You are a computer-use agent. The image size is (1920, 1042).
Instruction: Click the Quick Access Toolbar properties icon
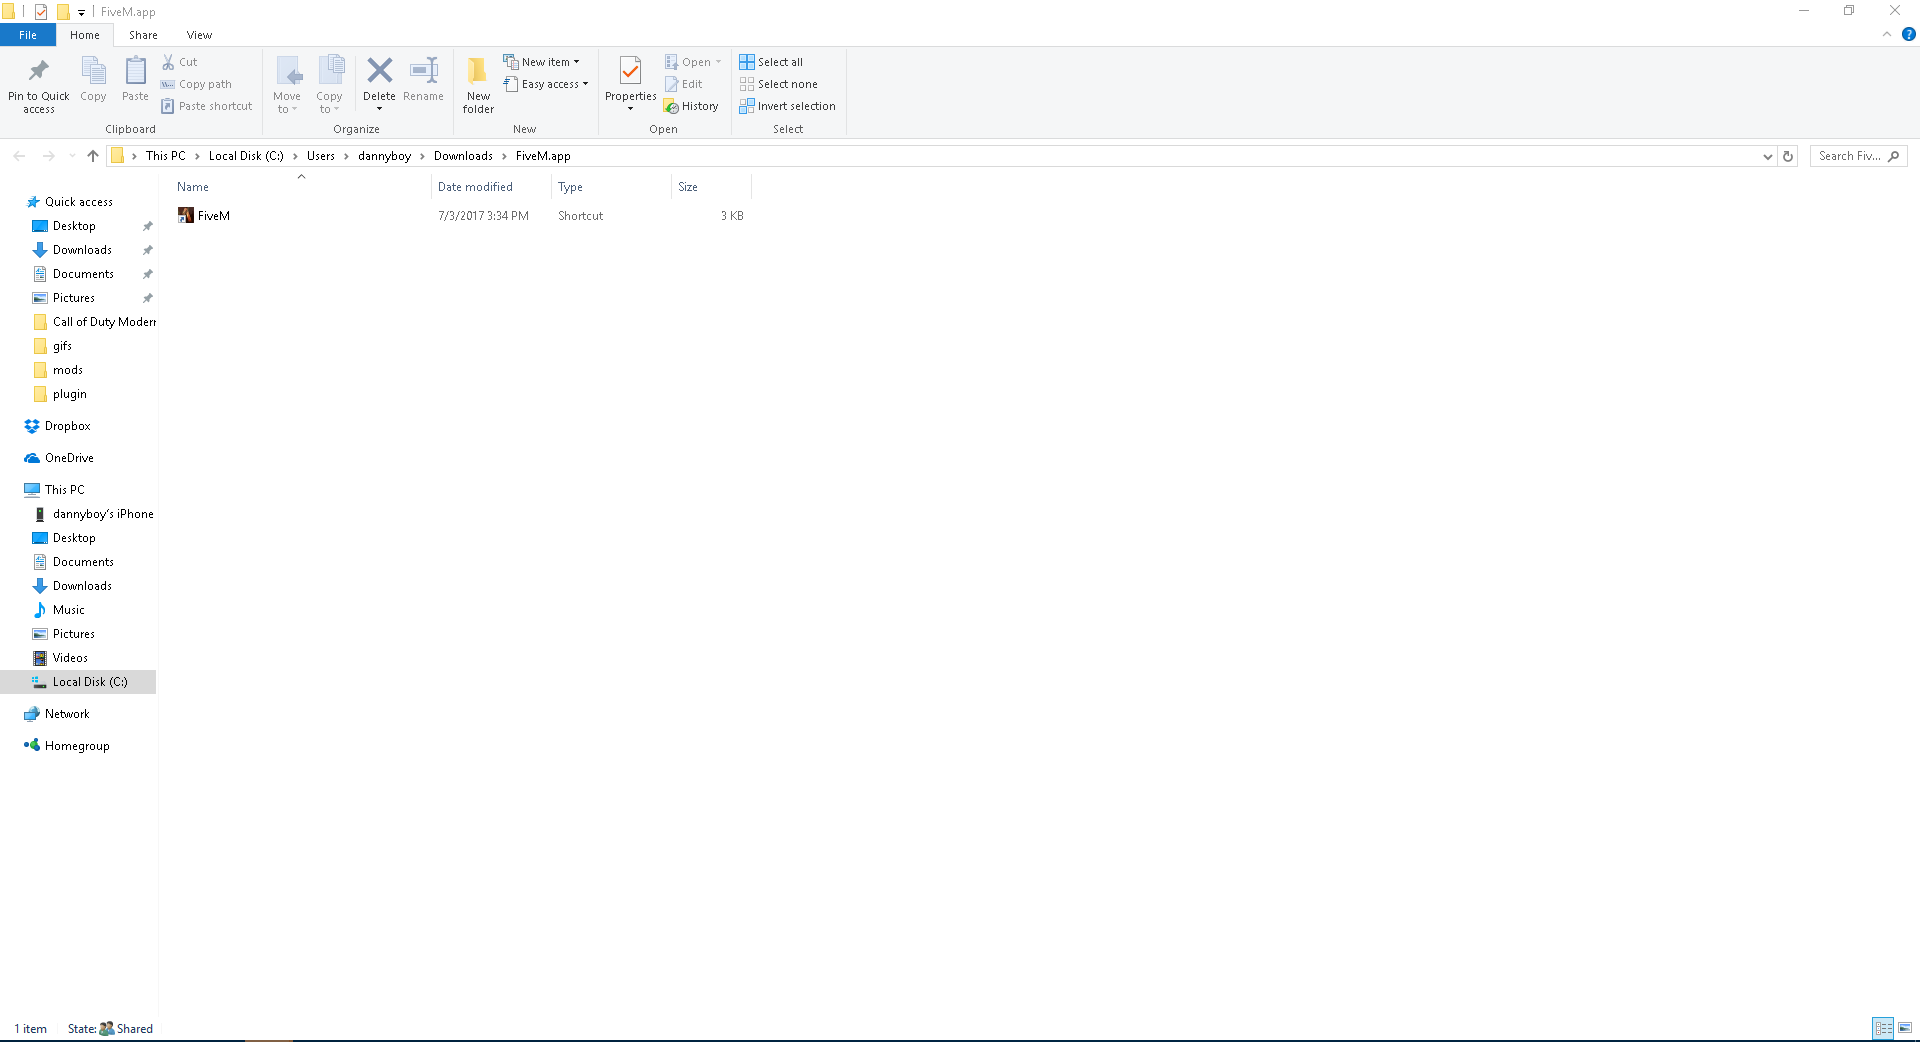pos(41,12)
